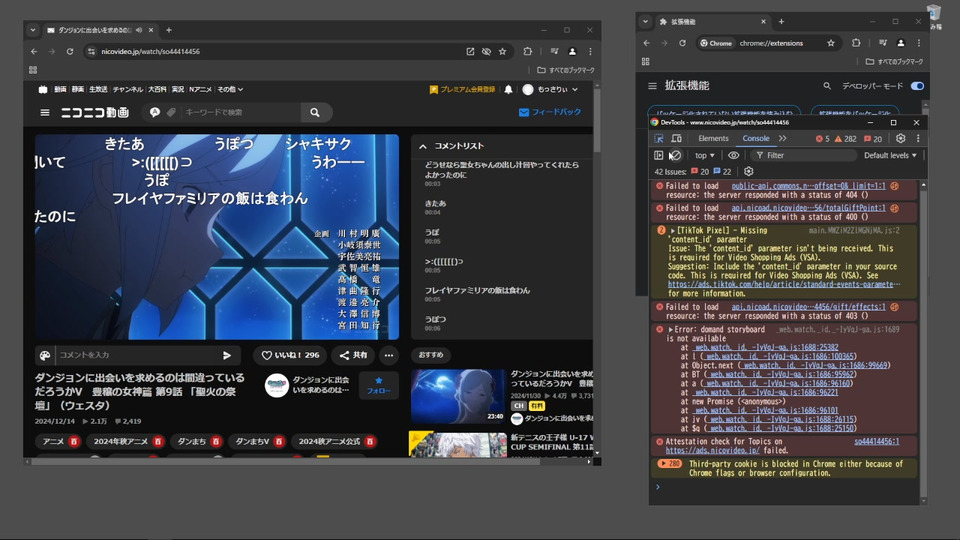Click the search magnifier on Niconico
Image resolution: width=960 pixels, height=540 pixels.
pos(314,113)
